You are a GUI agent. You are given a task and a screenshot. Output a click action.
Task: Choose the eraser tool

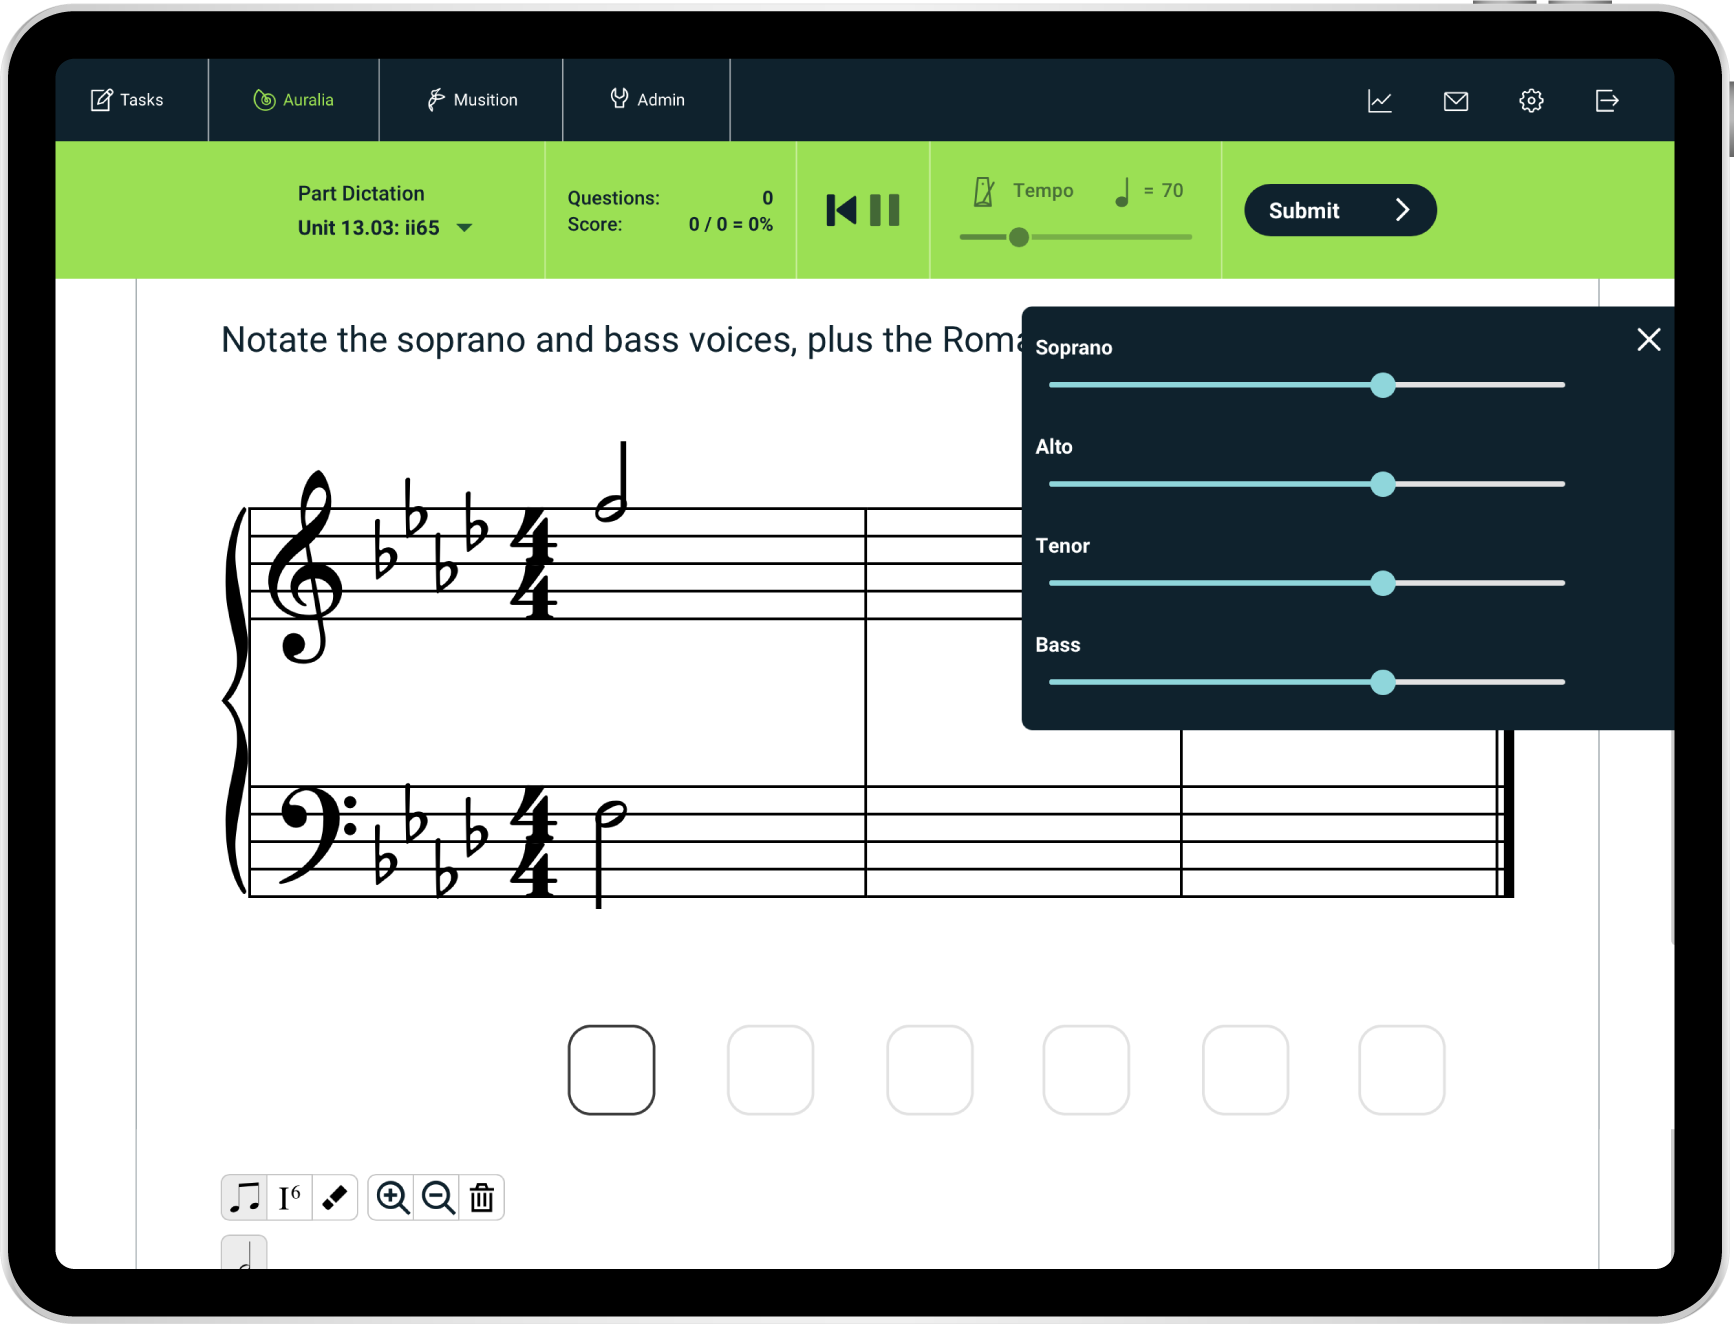(x=335, y=1197)
